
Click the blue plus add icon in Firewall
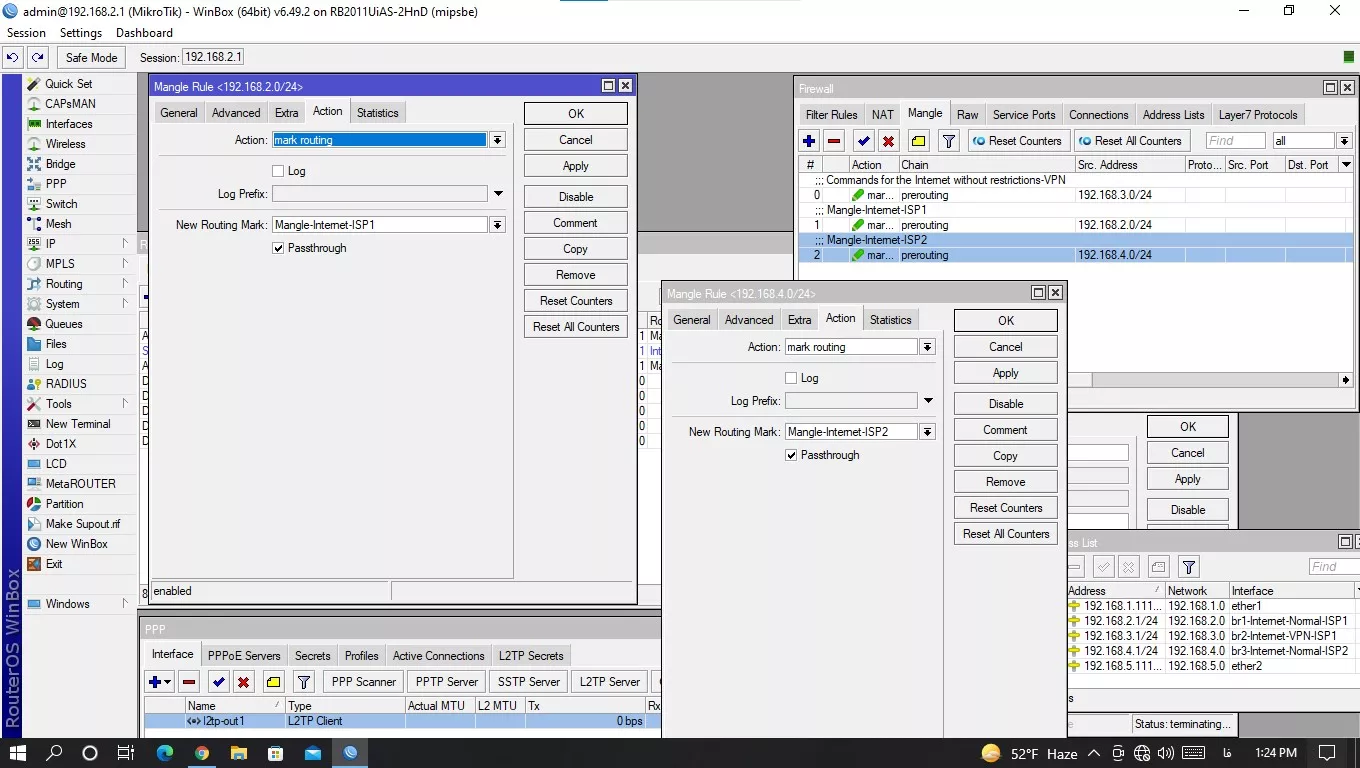click(809, 141)
